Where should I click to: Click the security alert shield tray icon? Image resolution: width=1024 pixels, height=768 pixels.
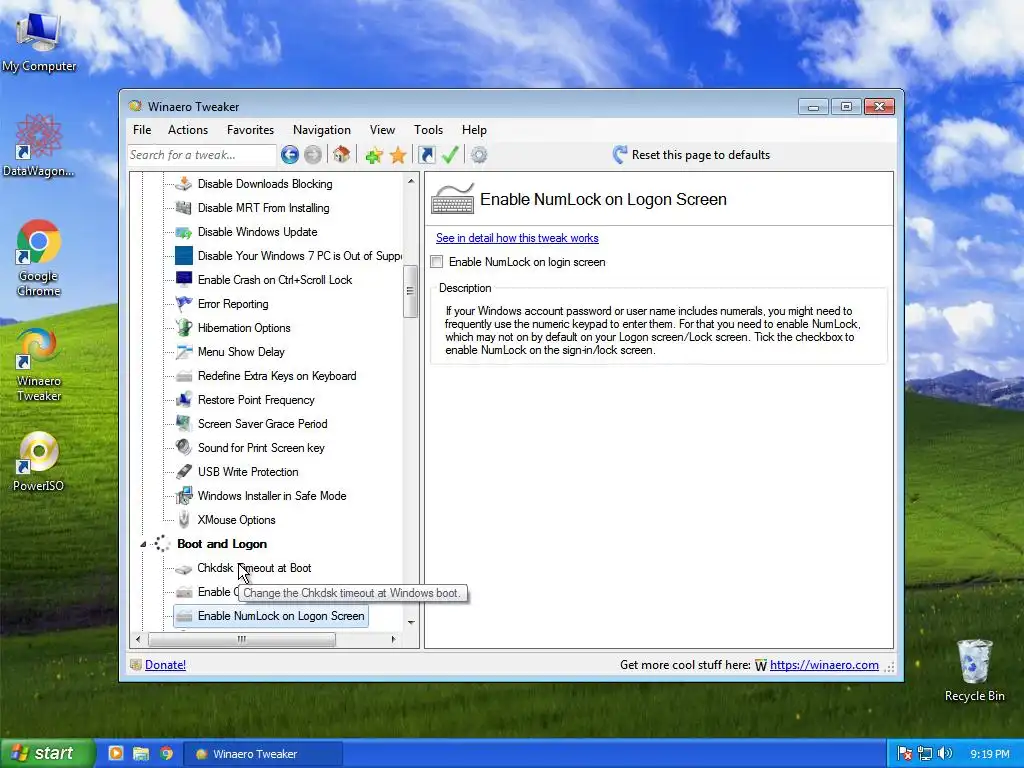pyautogui.click(x=904, y=754)
